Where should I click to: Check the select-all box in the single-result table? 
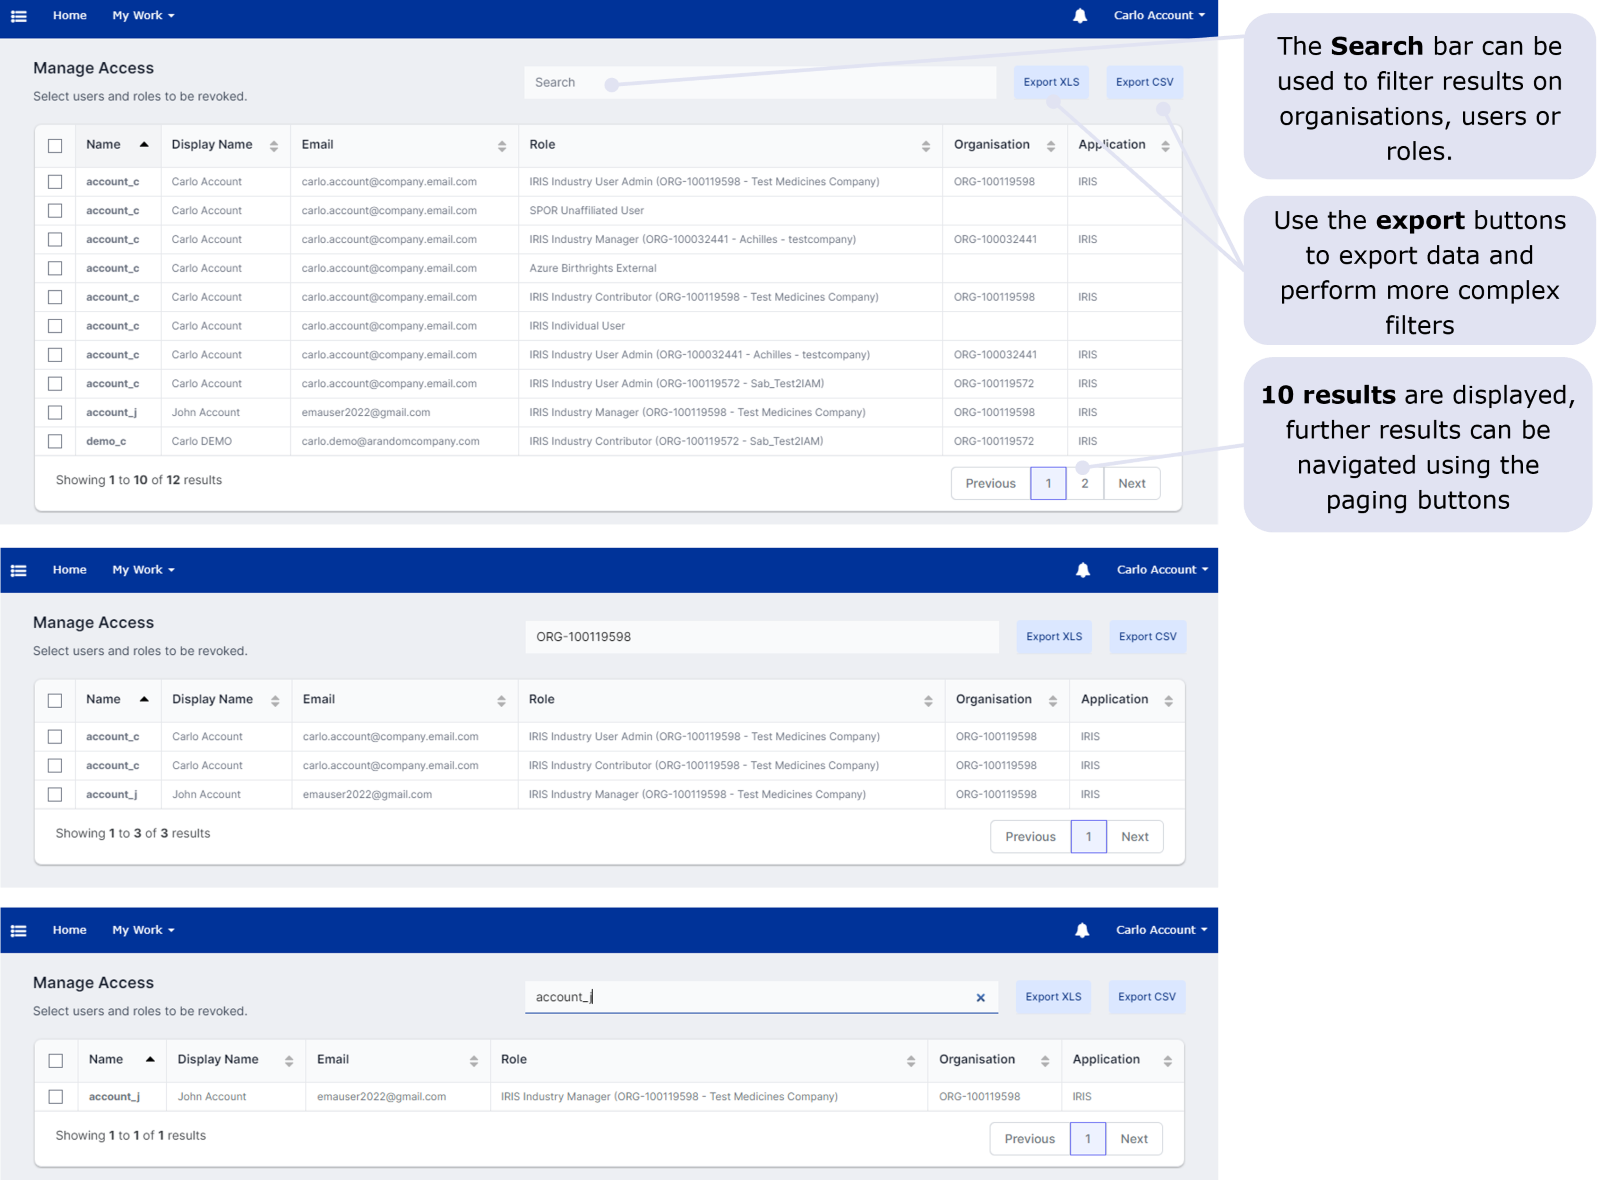click(x=56, y=1061)
